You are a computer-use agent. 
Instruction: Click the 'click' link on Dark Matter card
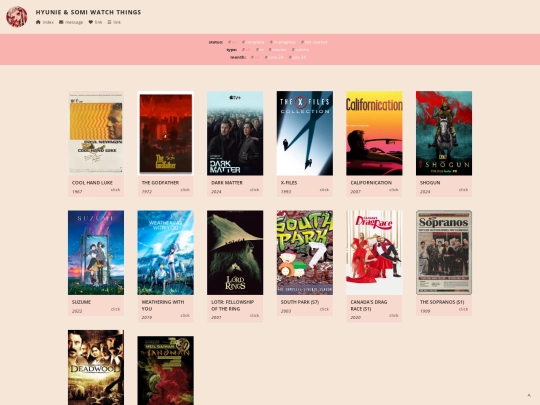pos(255,190)
